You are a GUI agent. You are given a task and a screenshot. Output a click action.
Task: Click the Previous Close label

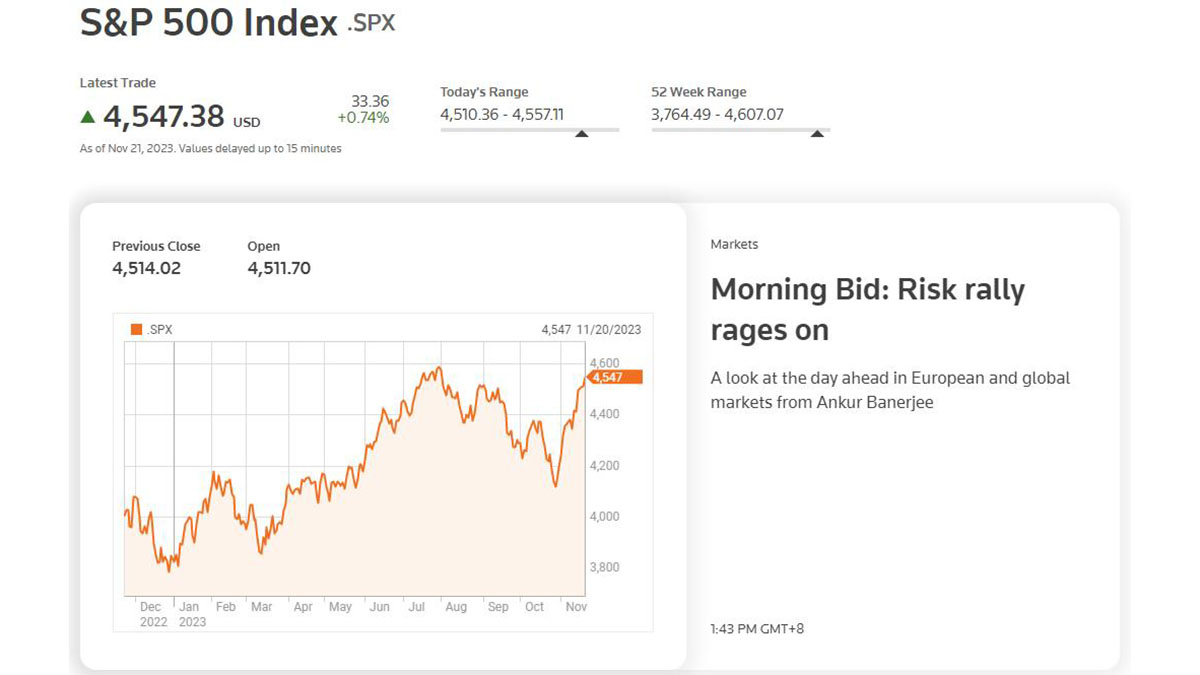(x=156, y=246)
